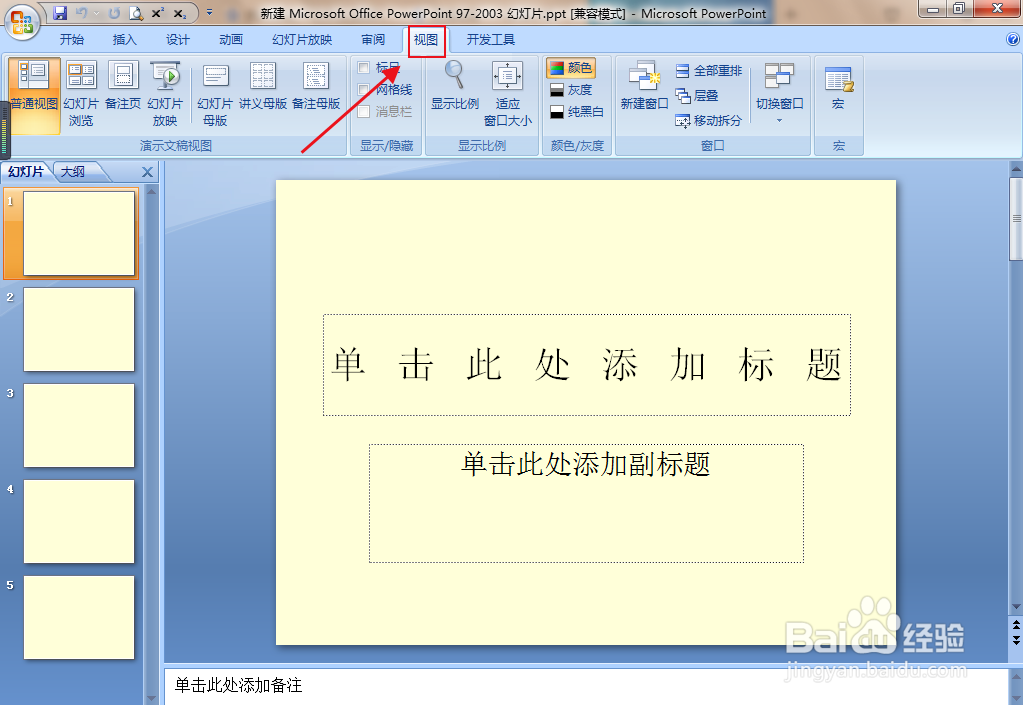Open 显示比例 zoom dialog

coord(455,87)
